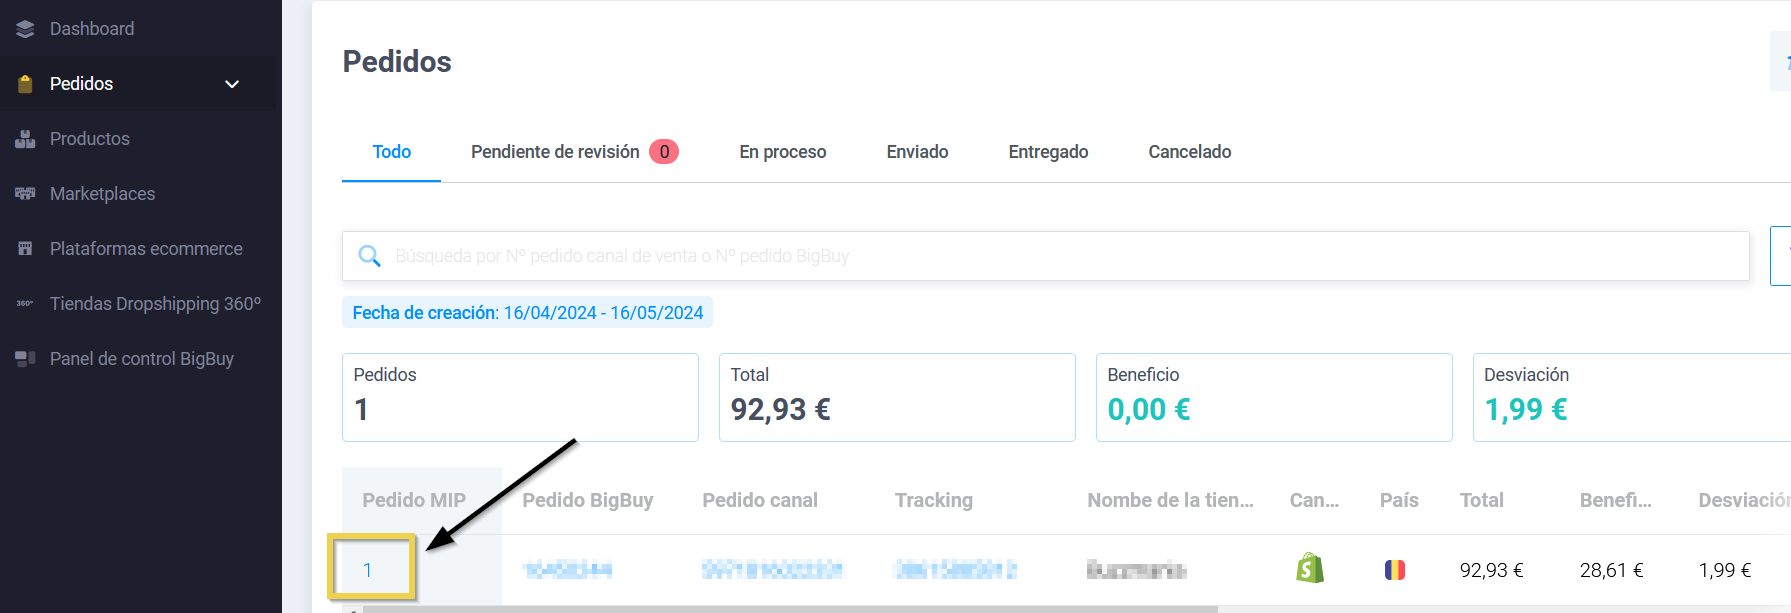Open order 1 in Pedido MIP column
The height and width of the screenshot is (613, 1791).
(x=368, y=570)
